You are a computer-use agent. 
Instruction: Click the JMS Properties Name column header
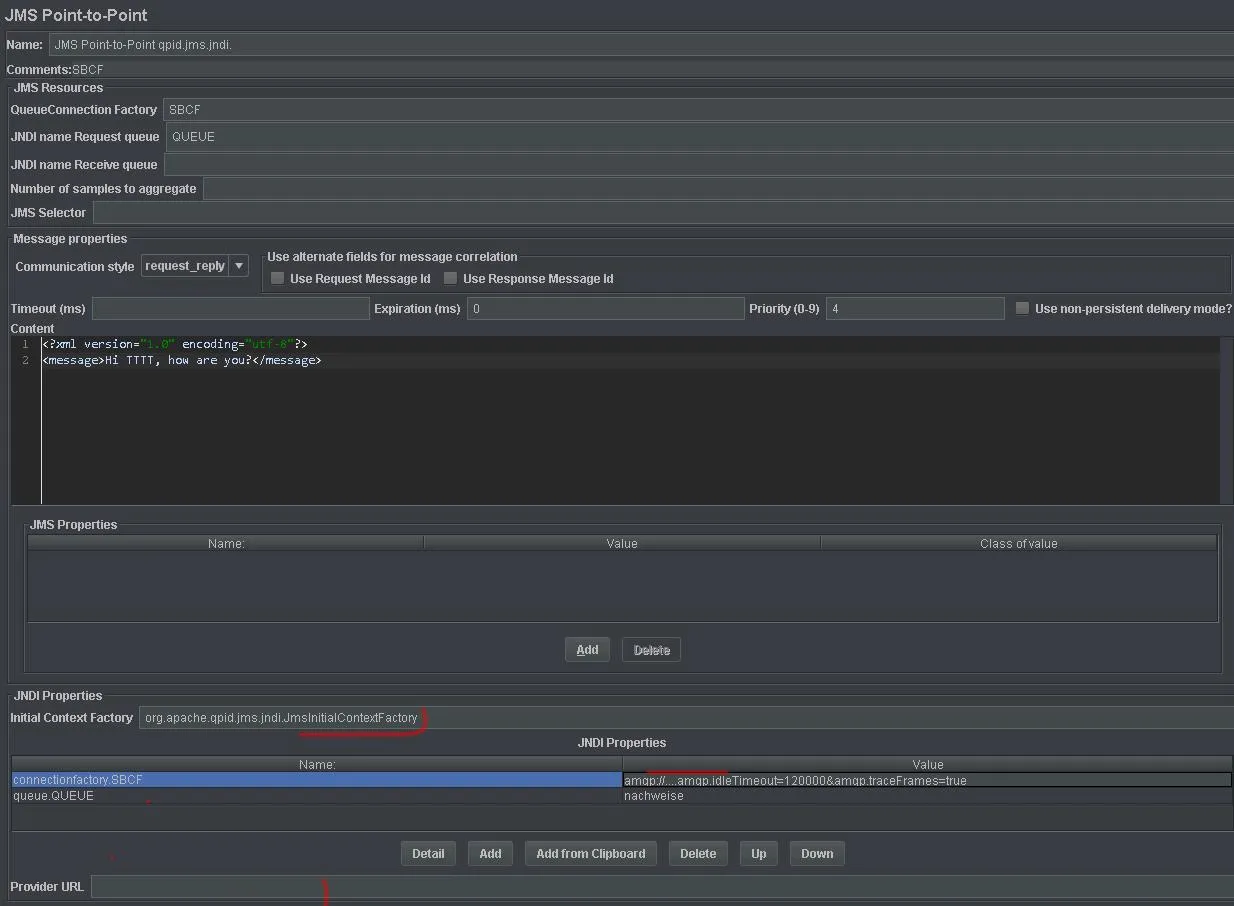click(226, 544)
